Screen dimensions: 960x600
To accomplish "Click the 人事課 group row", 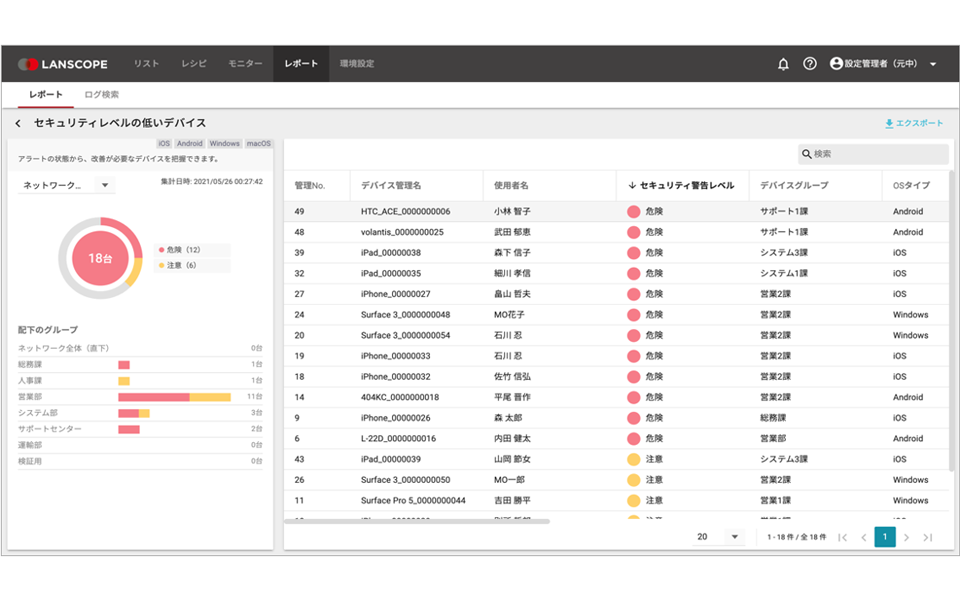I will (x=140, y=381).
